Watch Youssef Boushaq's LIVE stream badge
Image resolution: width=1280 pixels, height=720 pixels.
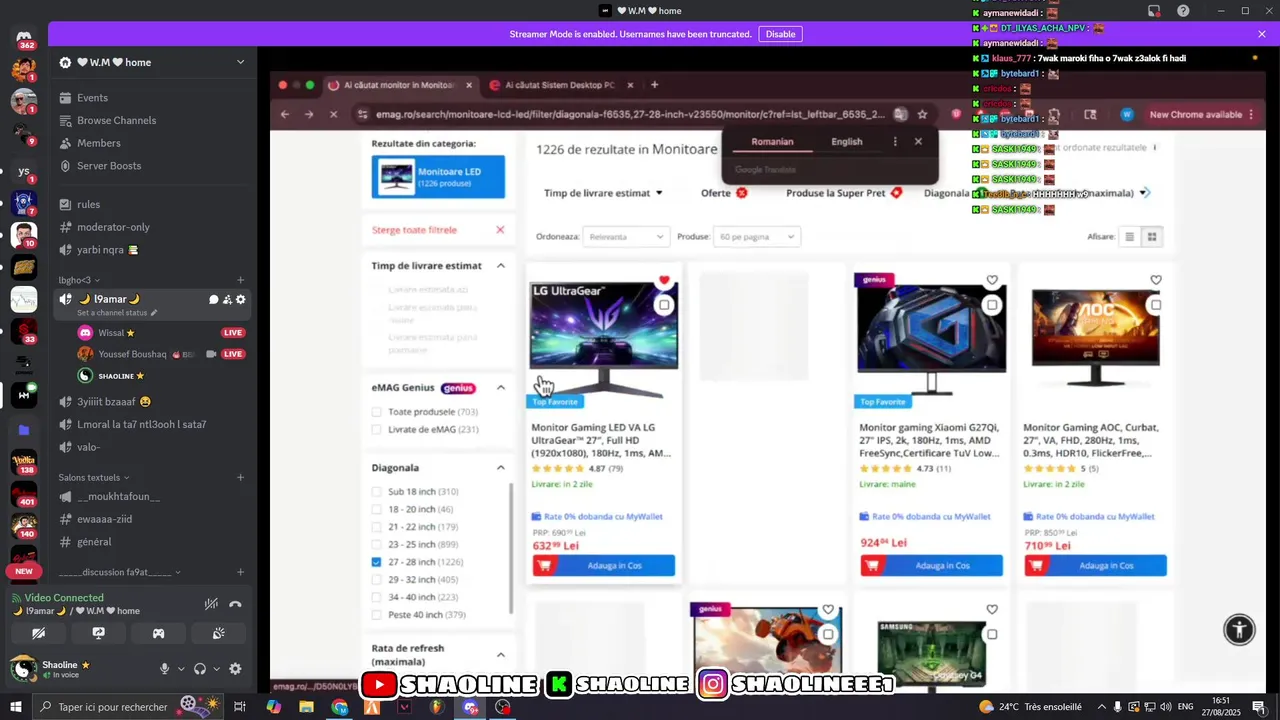(x=233, y=354)
